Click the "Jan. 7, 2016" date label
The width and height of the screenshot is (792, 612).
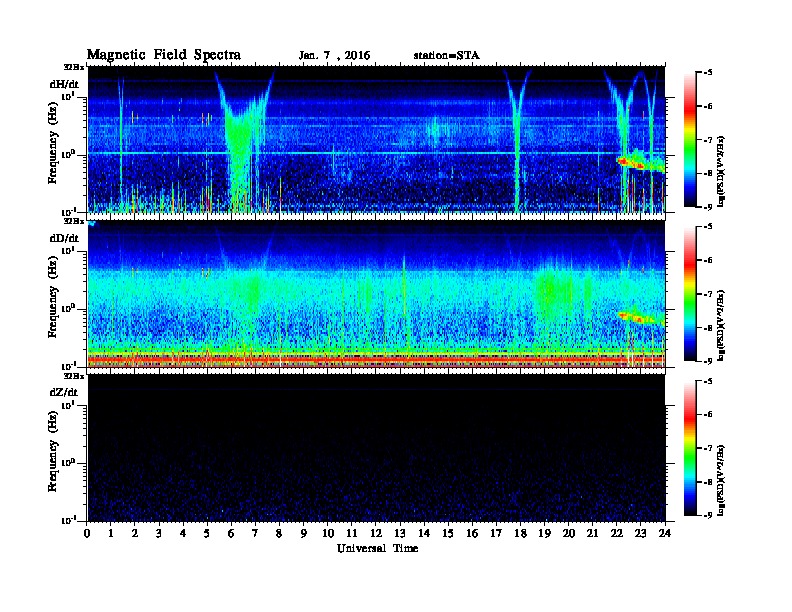coord(334,56)
